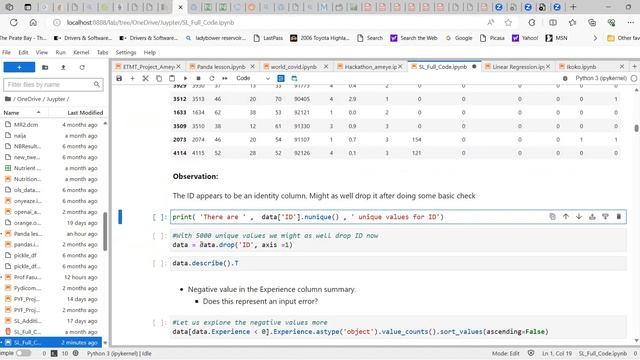Upload files using the upload arrow icon
Screen dimensions: 640x360
[x=63, y=67]
